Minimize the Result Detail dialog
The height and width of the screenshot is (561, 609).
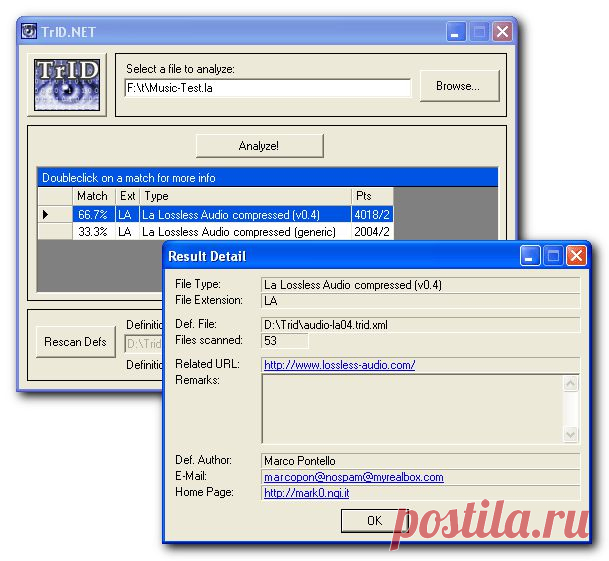530,256
